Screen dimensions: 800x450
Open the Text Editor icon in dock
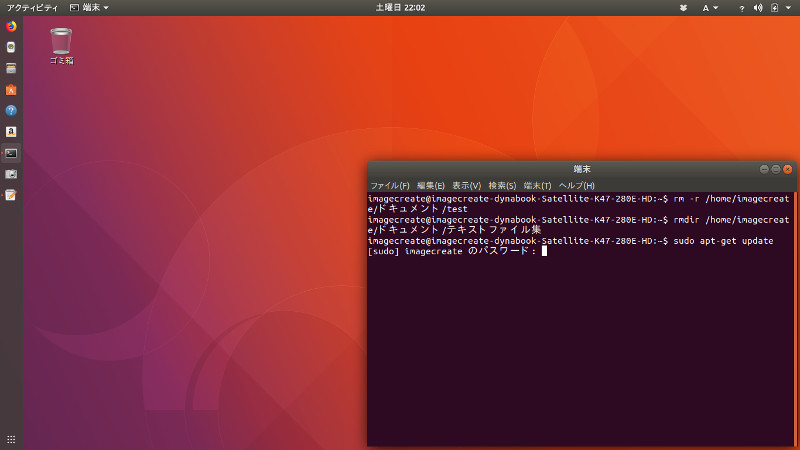pyautogui.click(x=11, y=195)
